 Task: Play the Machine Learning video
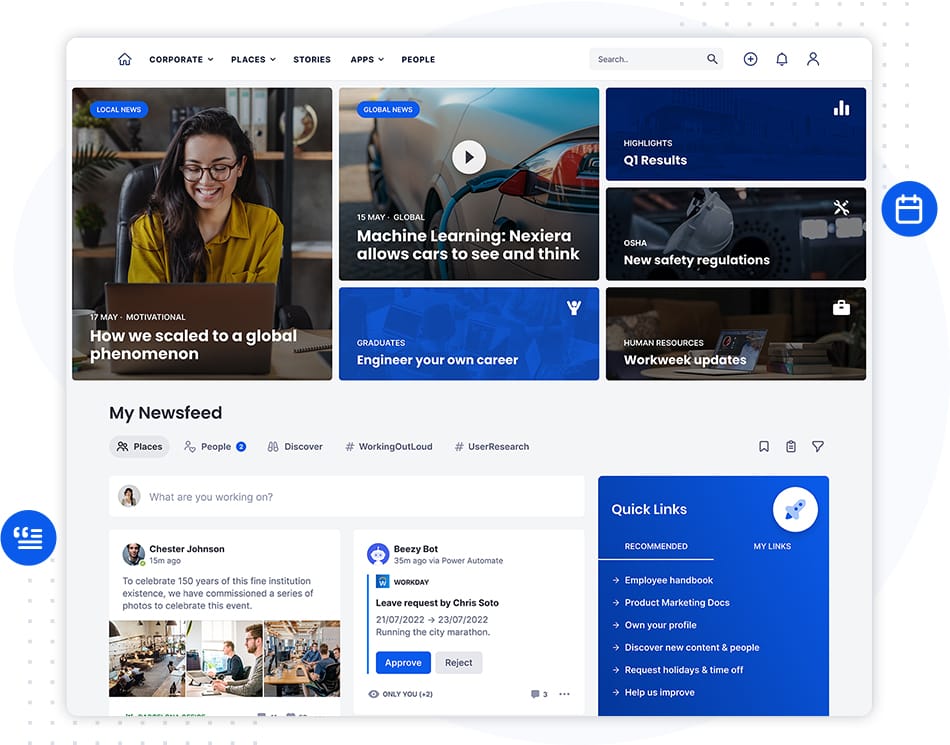click(x=468, y=157)
